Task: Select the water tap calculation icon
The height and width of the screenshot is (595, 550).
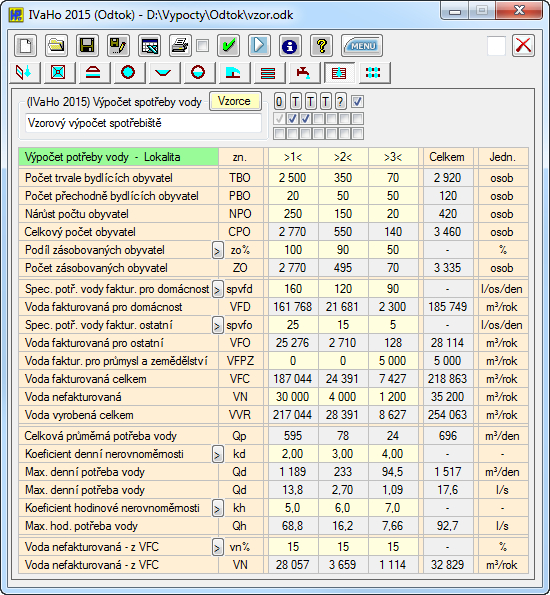Action: 303,72
